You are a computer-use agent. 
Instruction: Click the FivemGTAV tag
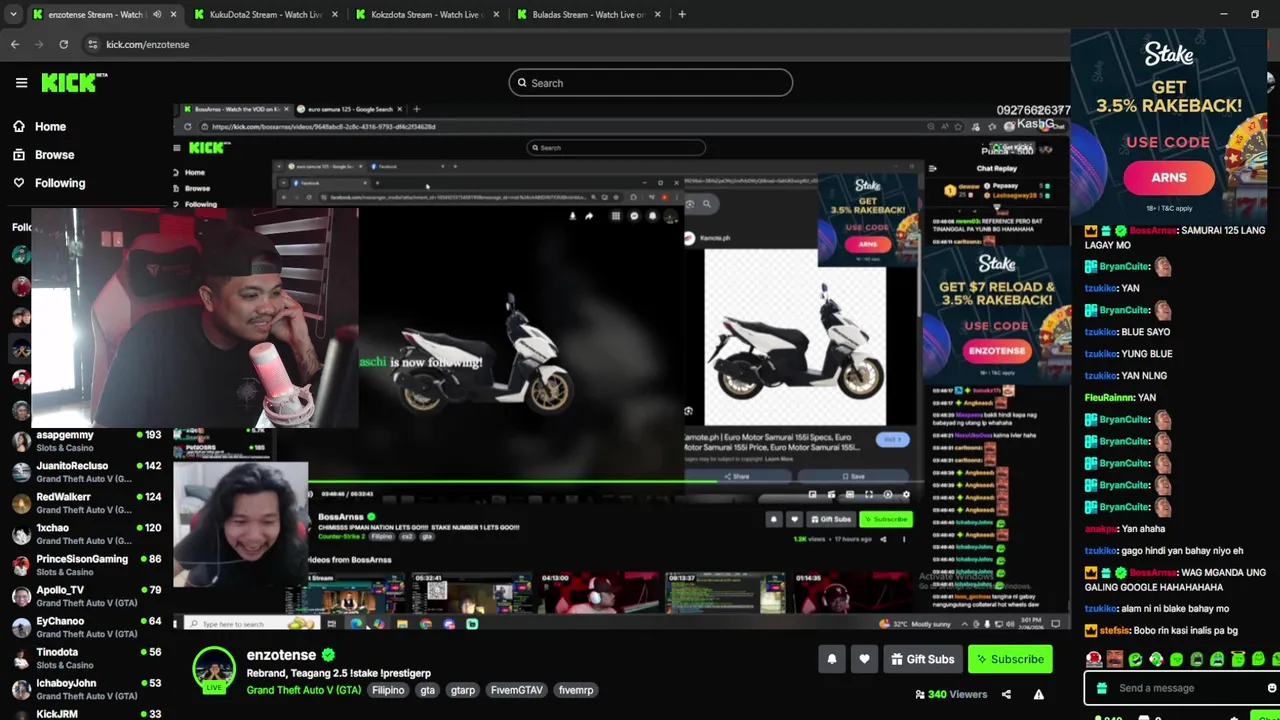517,690
